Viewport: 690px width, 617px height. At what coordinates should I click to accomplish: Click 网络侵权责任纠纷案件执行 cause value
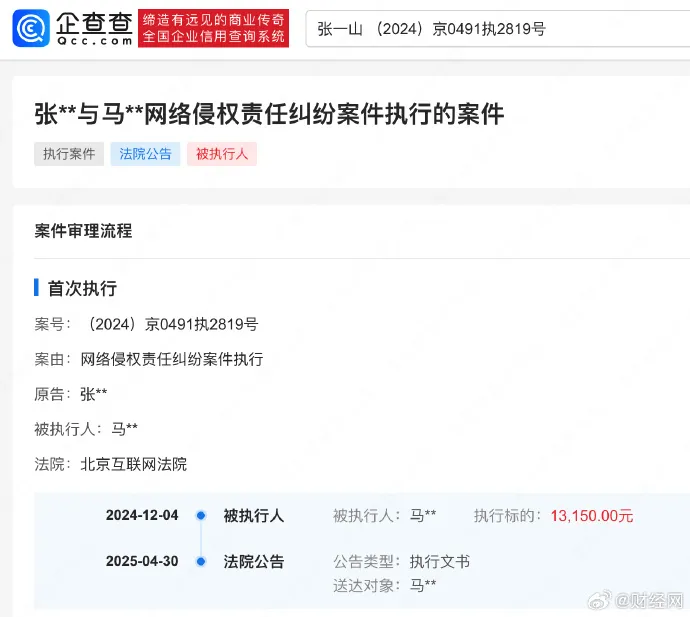pos(172,359)
